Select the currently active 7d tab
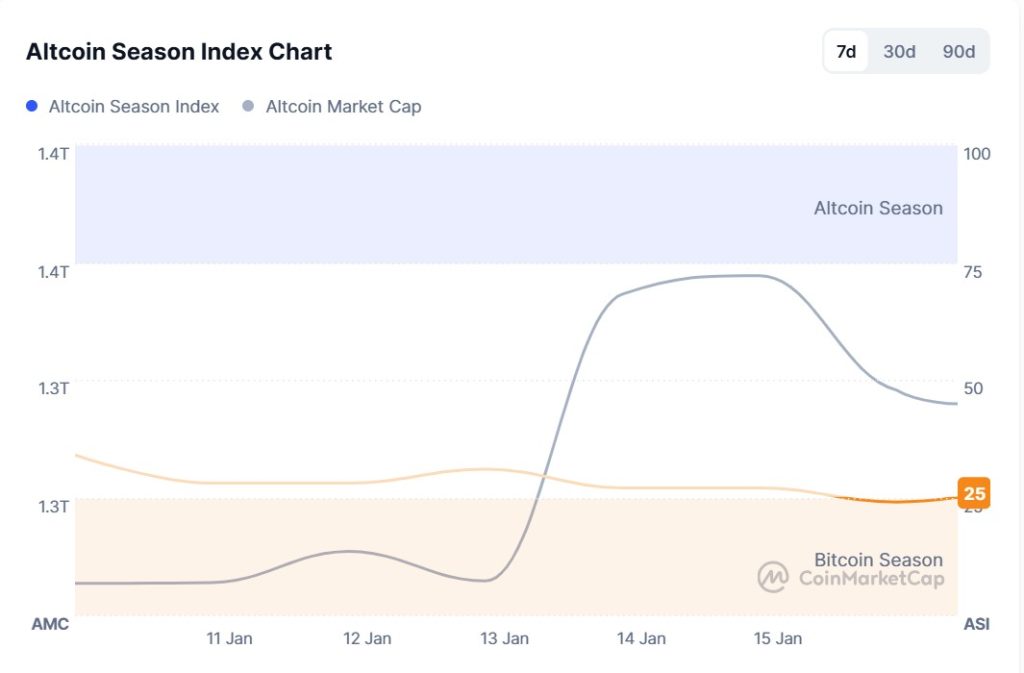1024x673 pixels. [x=844, y=51]
